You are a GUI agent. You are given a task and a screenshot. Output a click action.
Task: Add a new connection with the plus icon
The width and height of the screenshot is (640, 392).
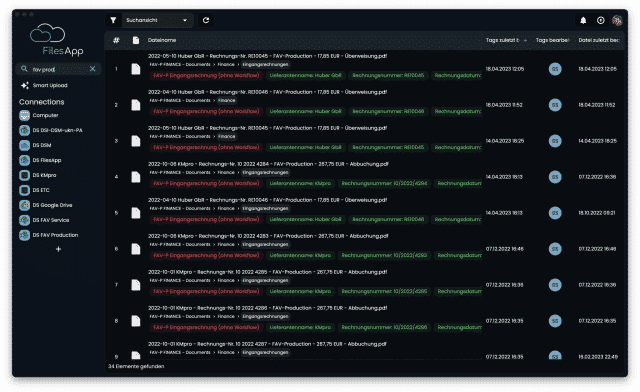click(58, 249)
